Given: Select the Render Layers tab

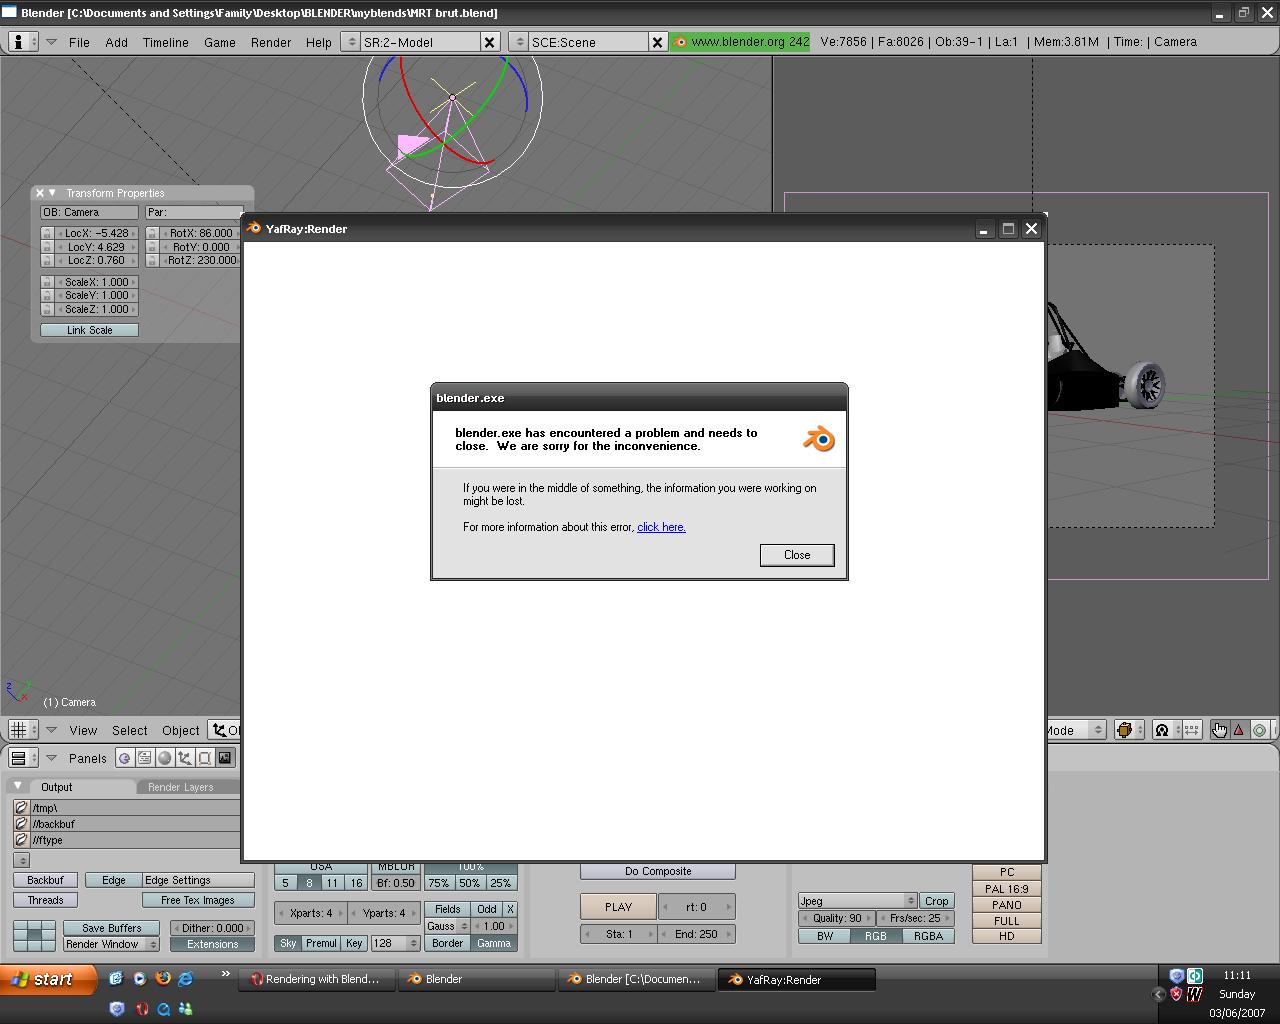Looking at the screenshot, I should click(x=181, y=787).
